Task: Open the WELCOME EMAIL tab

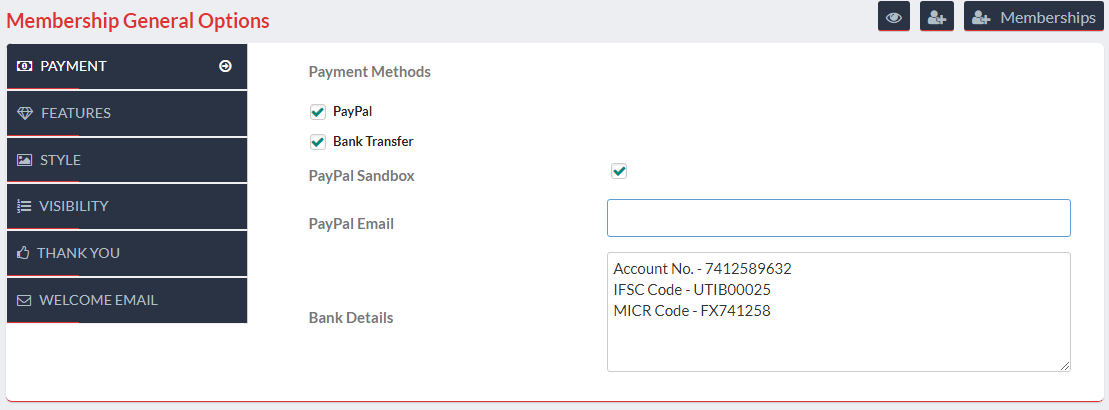Action: tap(127, 300)
